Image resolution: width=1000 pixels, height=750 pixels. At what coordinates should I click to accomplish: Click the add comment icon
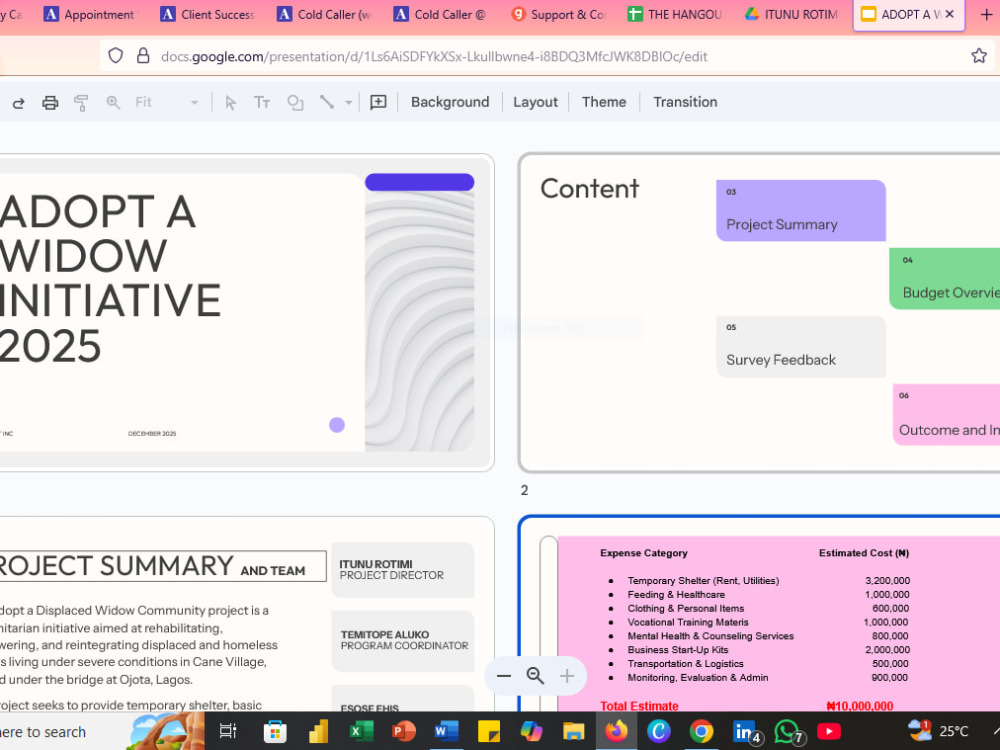click(378, 103)
